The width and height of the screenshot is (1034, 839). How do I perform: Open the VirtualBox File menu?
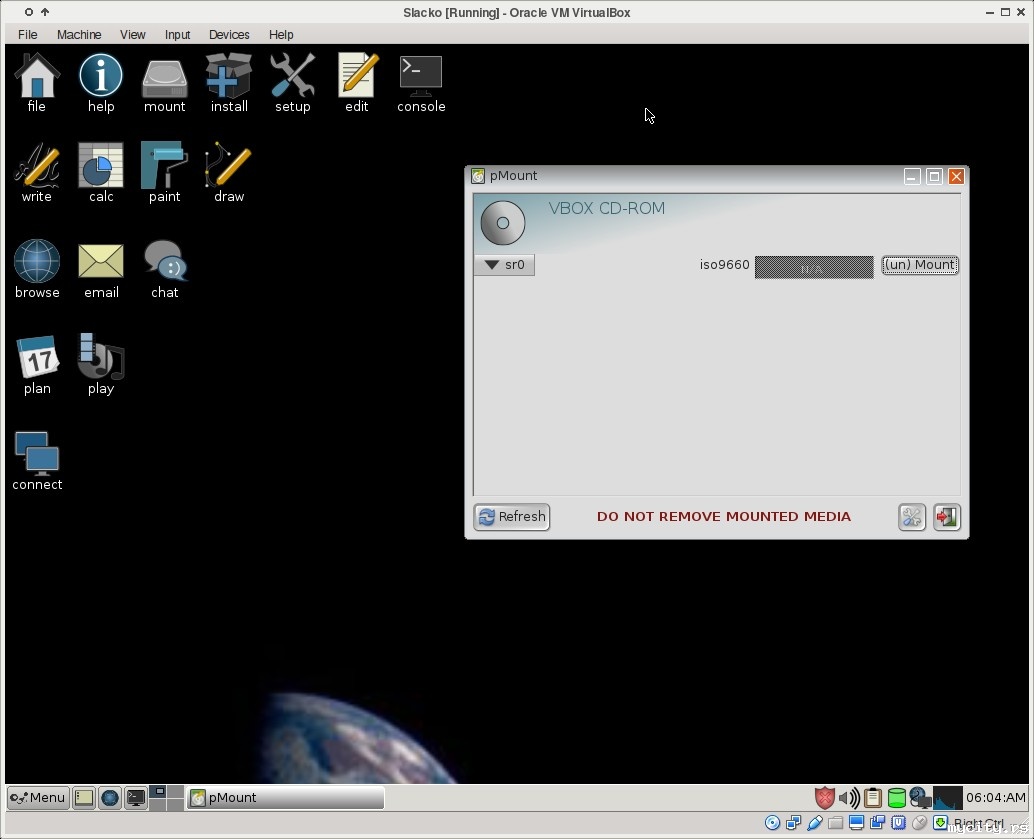pos(28,34)
